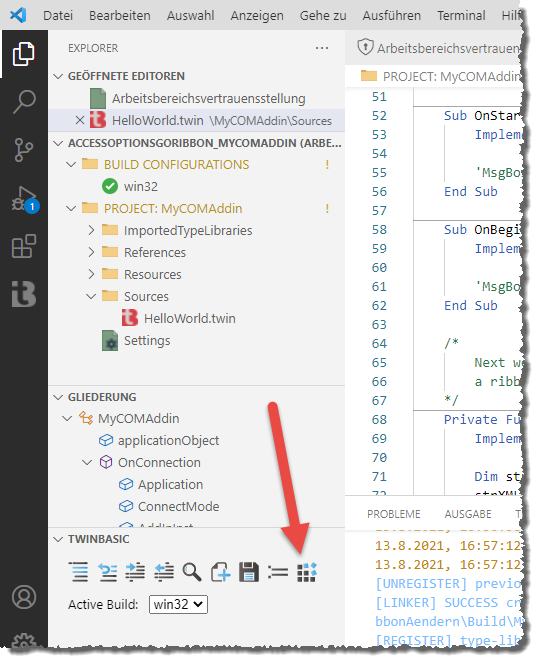Select Application parameter in the outline

click(170, 484)
